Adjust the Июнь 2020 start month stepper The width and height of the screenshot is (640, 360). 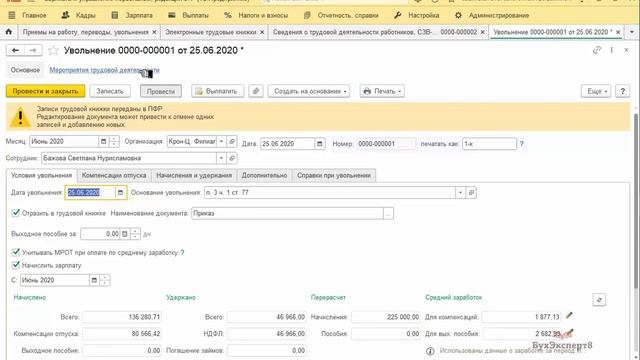(x=104, y=280)
